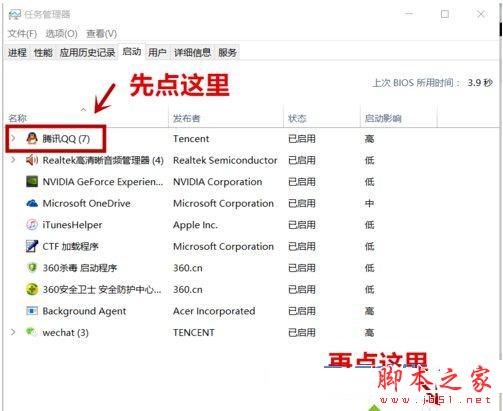Expand the Realtek audio manager (4) group
Viewport: 503px width, 411px height.
13,160
